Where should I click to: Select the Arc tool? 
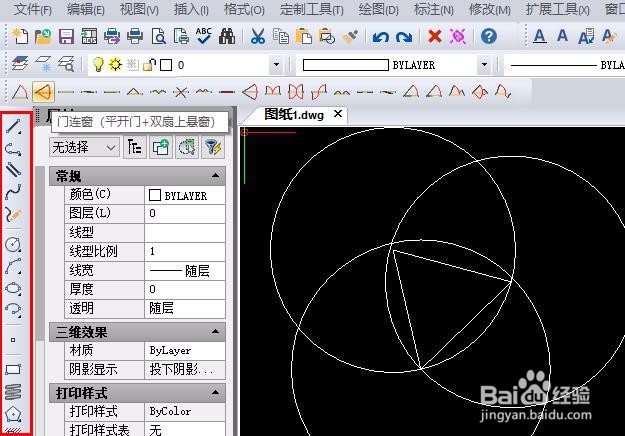click(13, 266)
